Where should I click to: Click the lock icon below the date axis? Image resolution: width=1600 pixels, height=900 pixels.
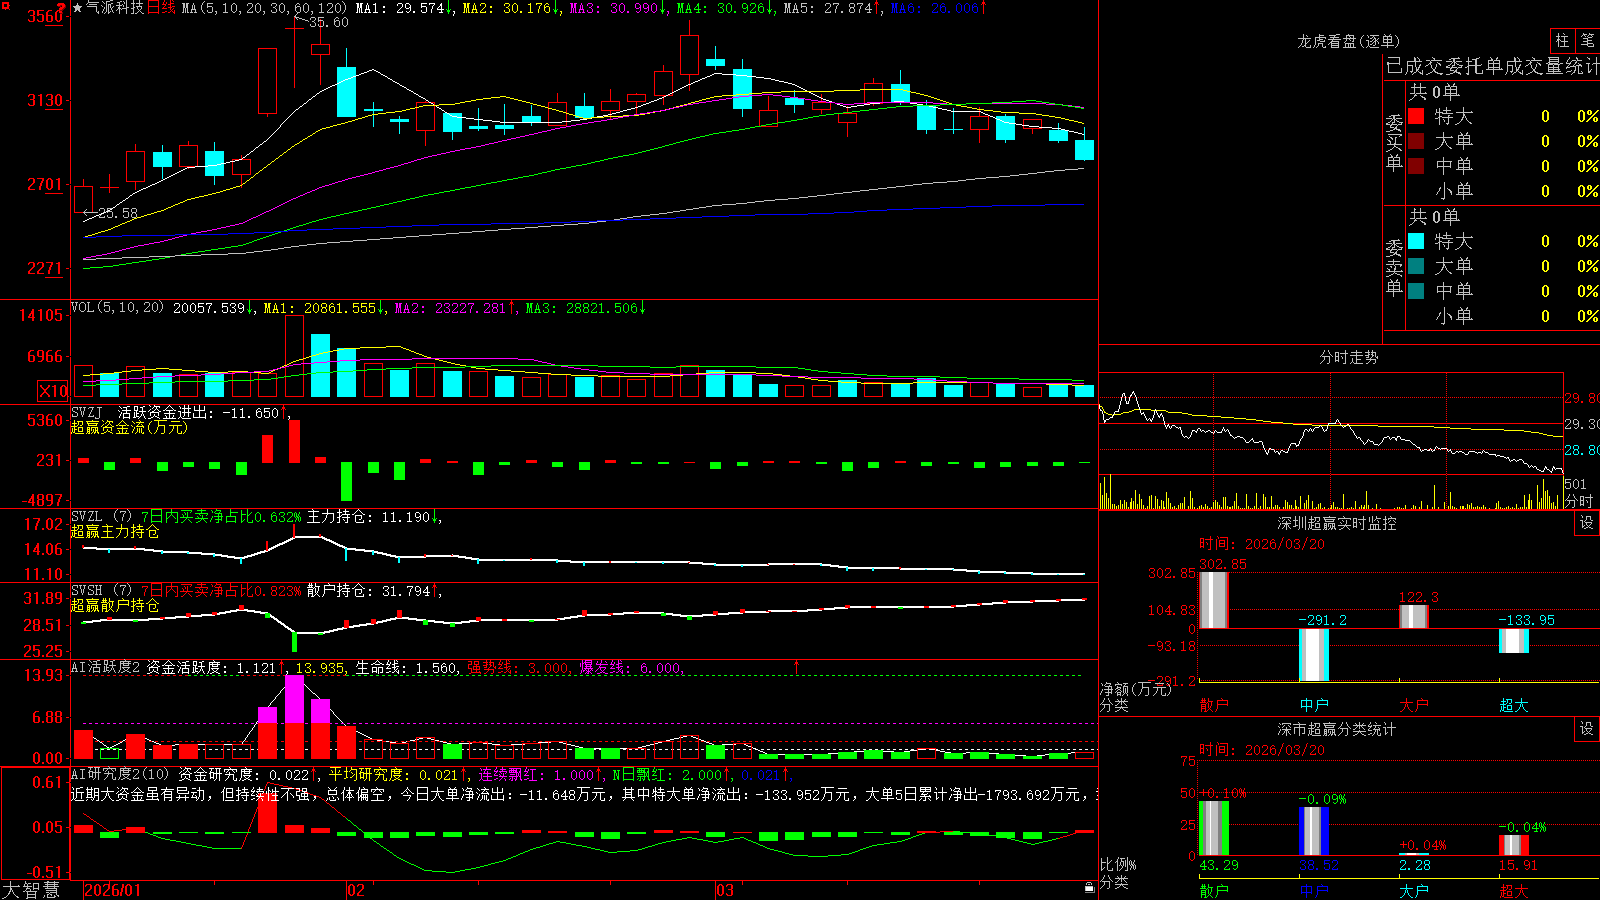[x=1090, y=888]
